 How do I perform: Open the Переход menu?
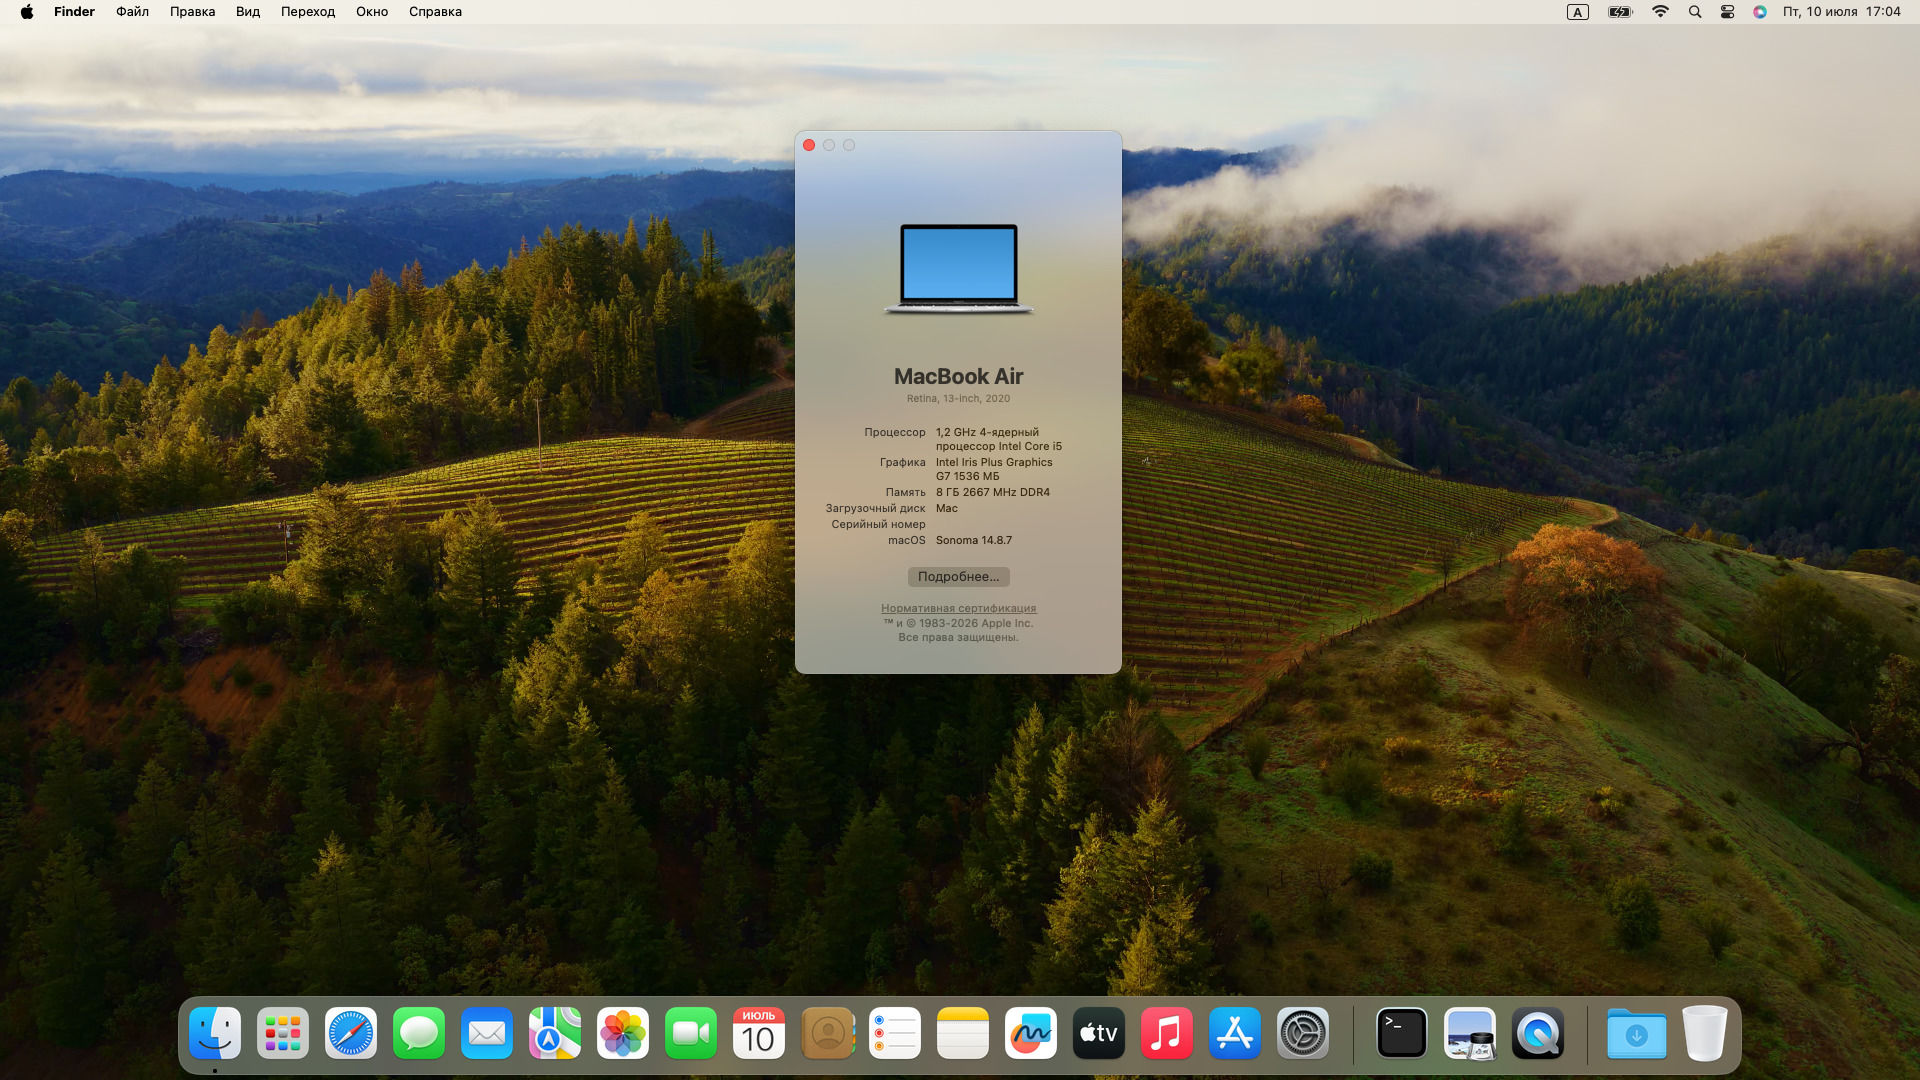point(308,12)
